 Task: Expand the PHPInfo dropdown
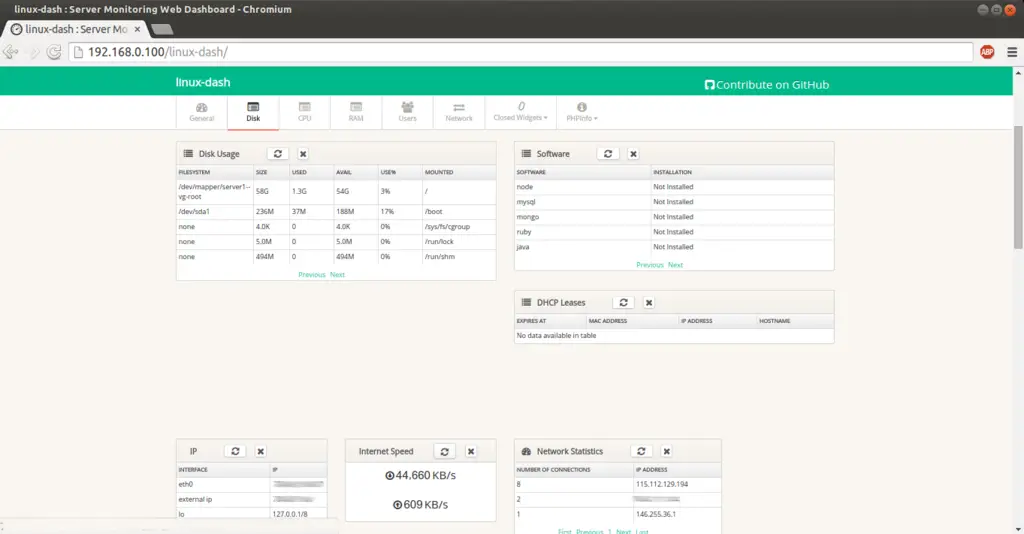582,112
